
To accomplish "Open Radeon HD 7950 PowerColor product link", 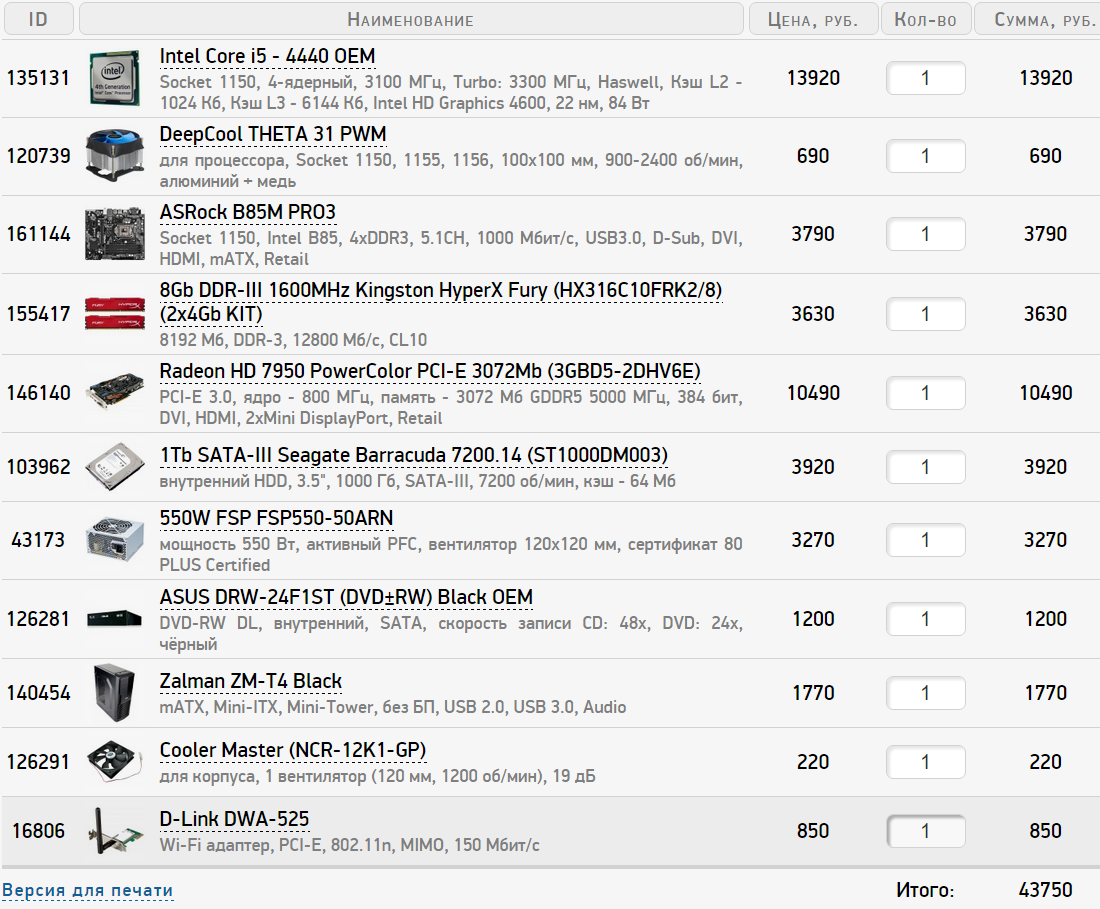I will tap(430, 371).
